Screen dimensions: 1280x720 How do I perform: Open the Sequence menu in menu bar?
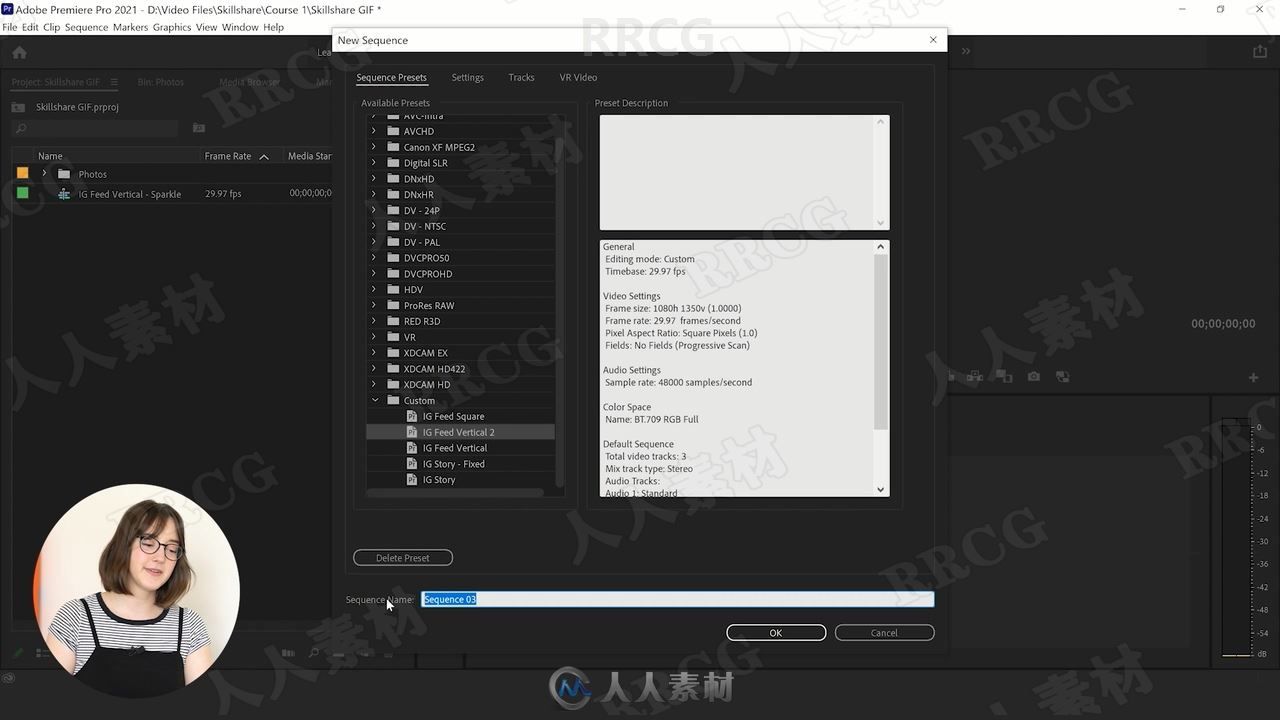click(86, 27)
